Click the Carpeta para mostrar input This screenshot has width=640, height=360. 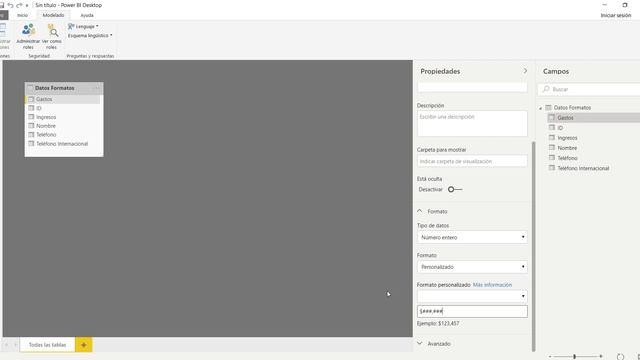[472, 161]
